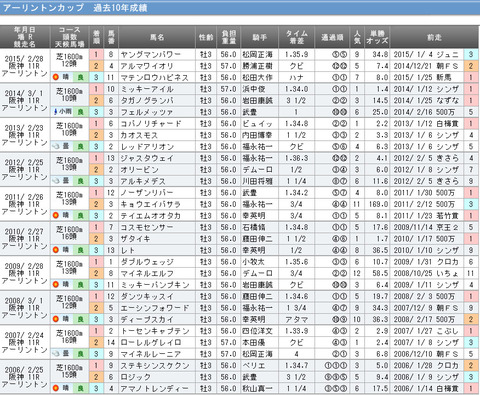The image size is (480, 395).
Task: Click the cloudy weather icon for 2012/2/25 race
Action: (x=56, y=181)
